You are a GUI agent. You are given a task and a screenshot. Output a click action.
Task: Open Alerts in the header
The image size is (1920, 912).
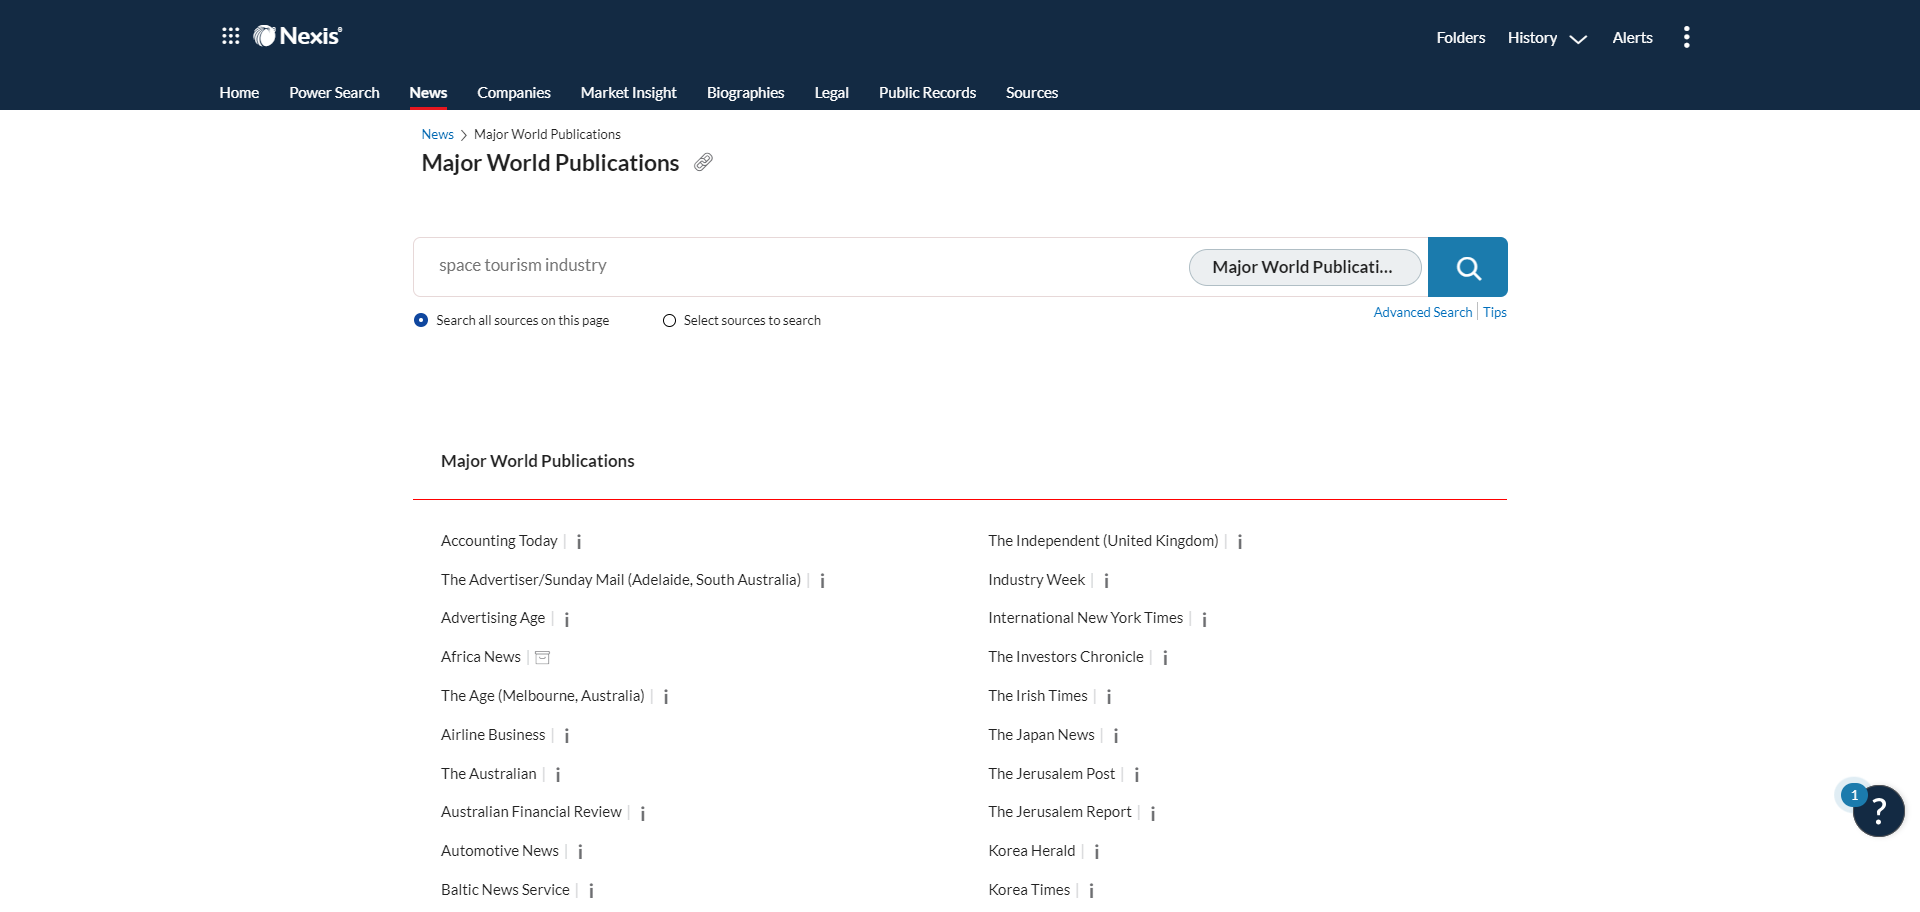(x=1632, y=38)
